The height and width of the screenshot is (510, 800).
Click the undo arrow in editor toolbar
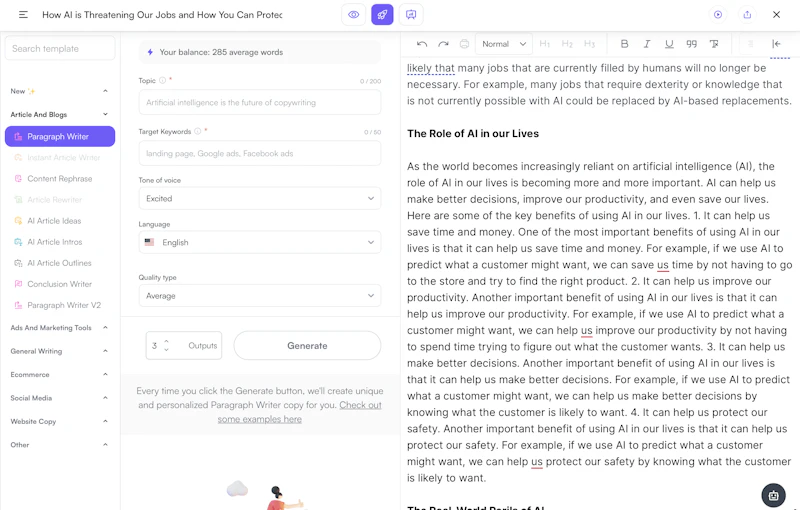tap(422, 44)
